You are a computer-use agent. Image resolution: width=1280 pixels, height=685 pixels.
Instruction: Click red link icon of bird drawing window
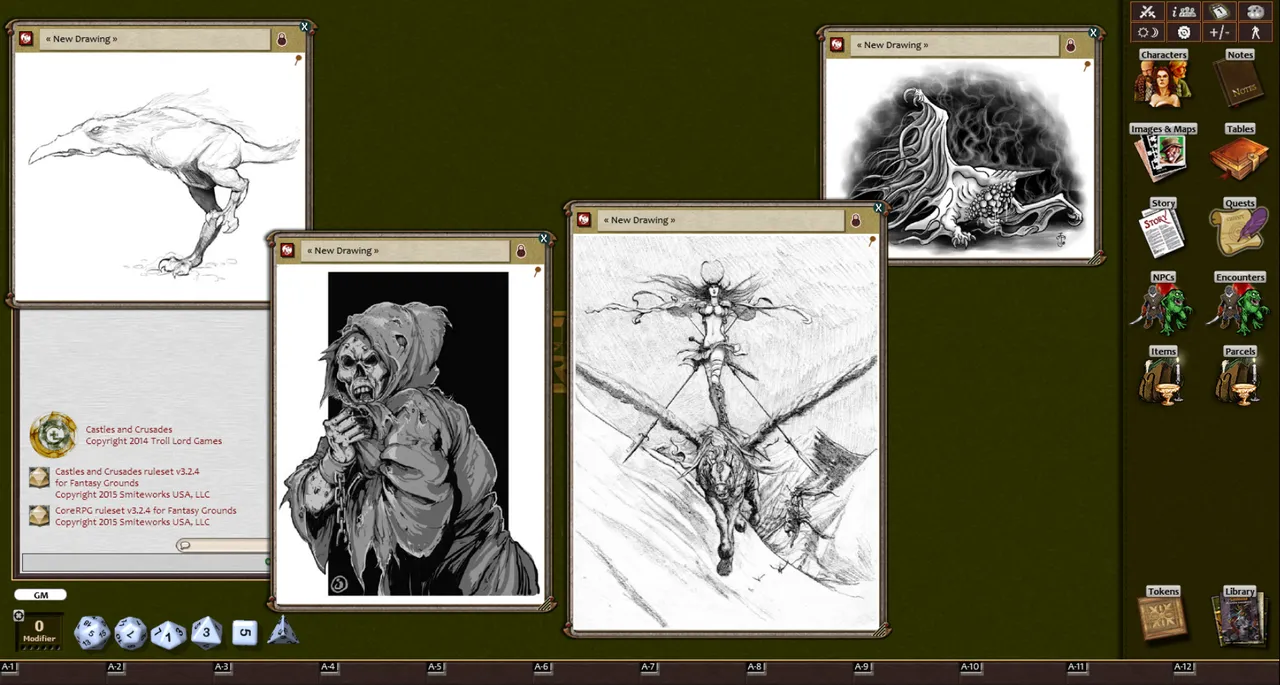pyautogui.click(x=27, y=39)
